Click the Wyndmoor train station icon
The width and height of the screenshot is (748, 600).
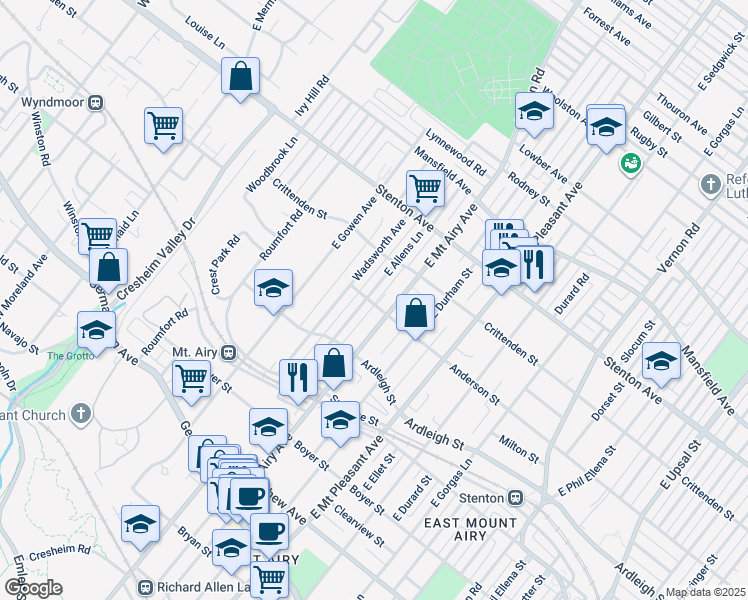(x=96, y=103)
